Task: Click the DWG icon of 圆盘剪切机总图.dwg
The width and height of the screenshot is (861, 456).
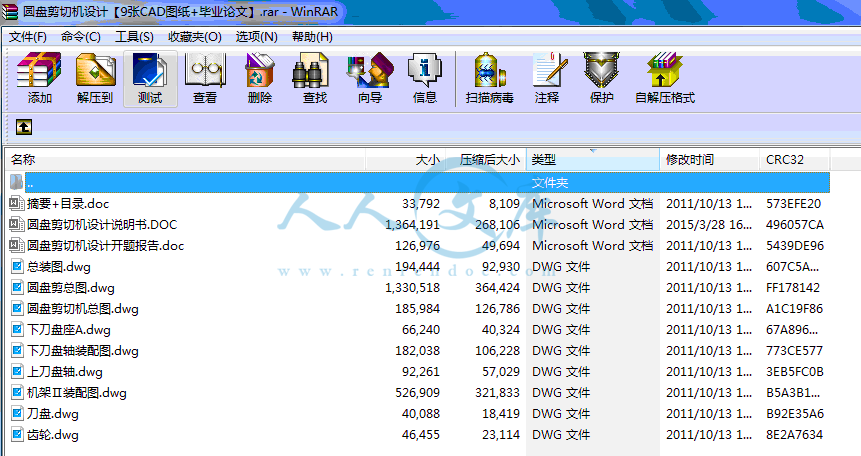Action: pyautogui.click(x=17, y=308)
